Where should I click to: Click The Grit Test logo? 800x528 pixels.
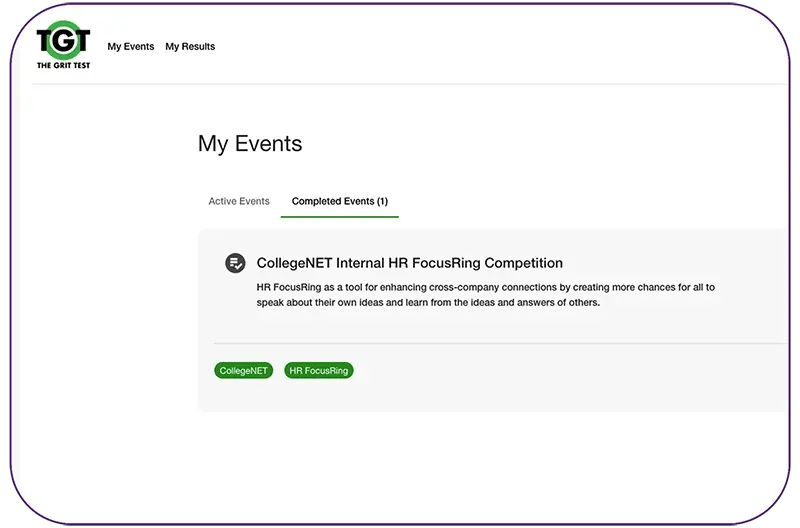point(63,45)
